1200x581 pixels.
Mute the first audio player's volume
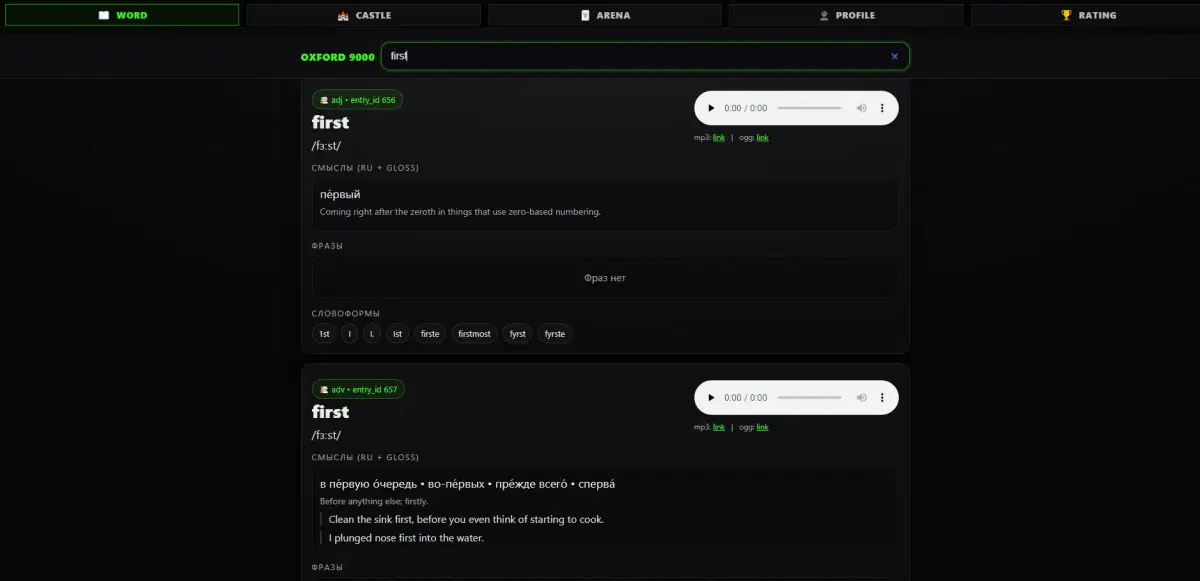[861, 107]
